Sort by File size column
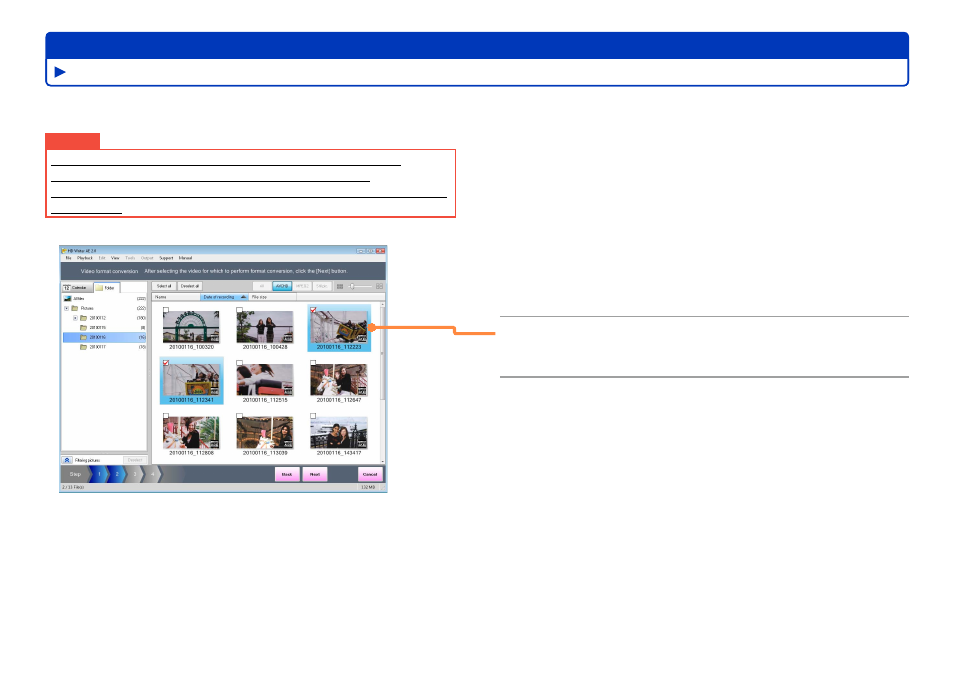This screenshot has width=954, height=673. (x=273, y=297)
